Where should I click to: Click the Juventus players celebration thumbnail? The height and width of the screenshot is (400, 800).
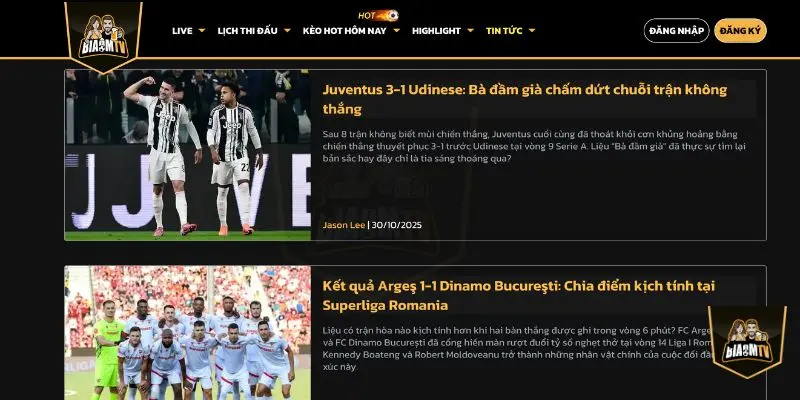point(188,155)
